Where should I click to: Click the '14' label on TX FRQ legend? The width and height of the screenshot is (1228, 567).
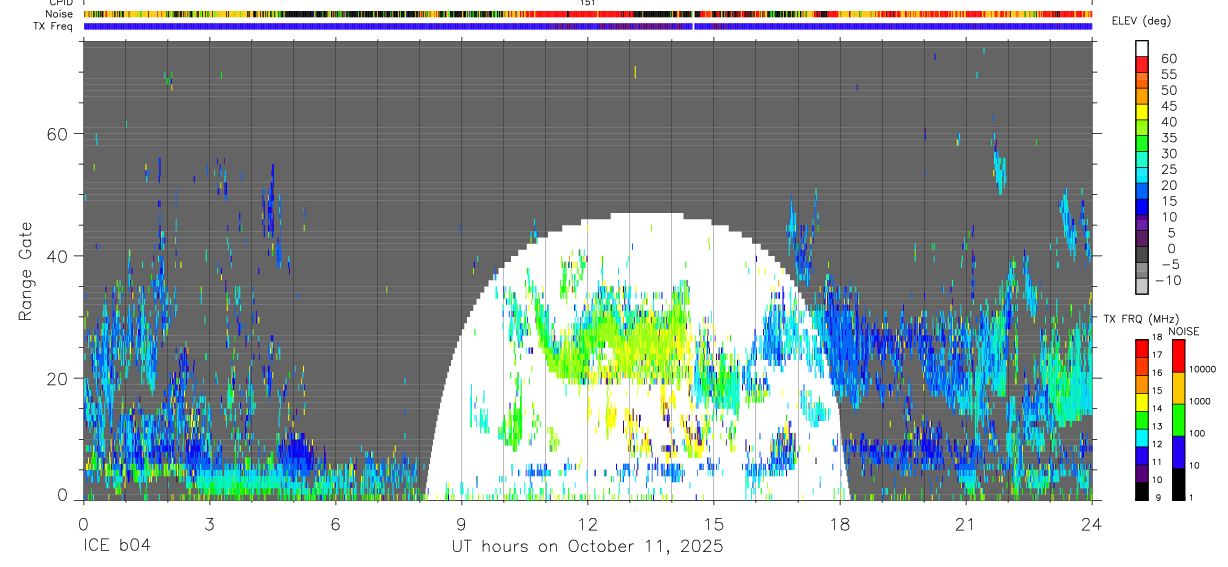[1157, 409]
